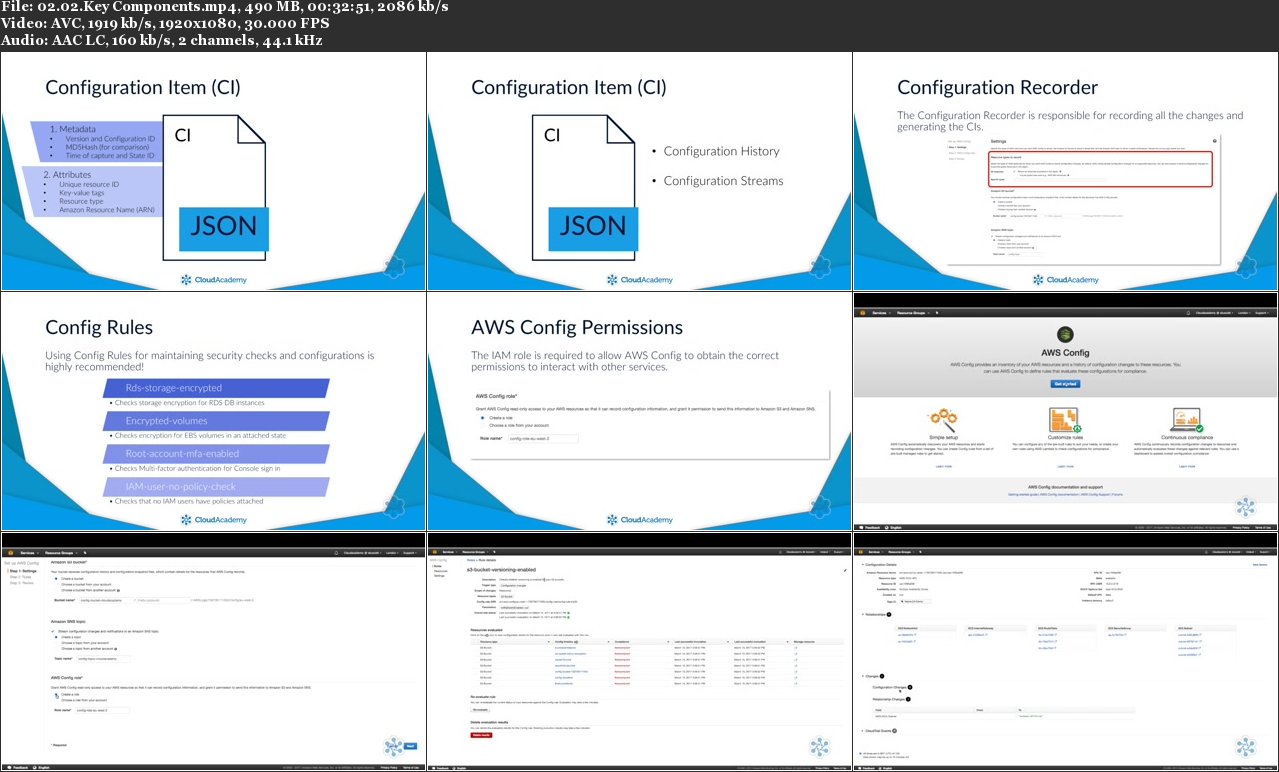This screenshot has width=1279, height=772.
Task: Open Resource Groups dropdown on welcome page
Action: click(x=913, y=313)
